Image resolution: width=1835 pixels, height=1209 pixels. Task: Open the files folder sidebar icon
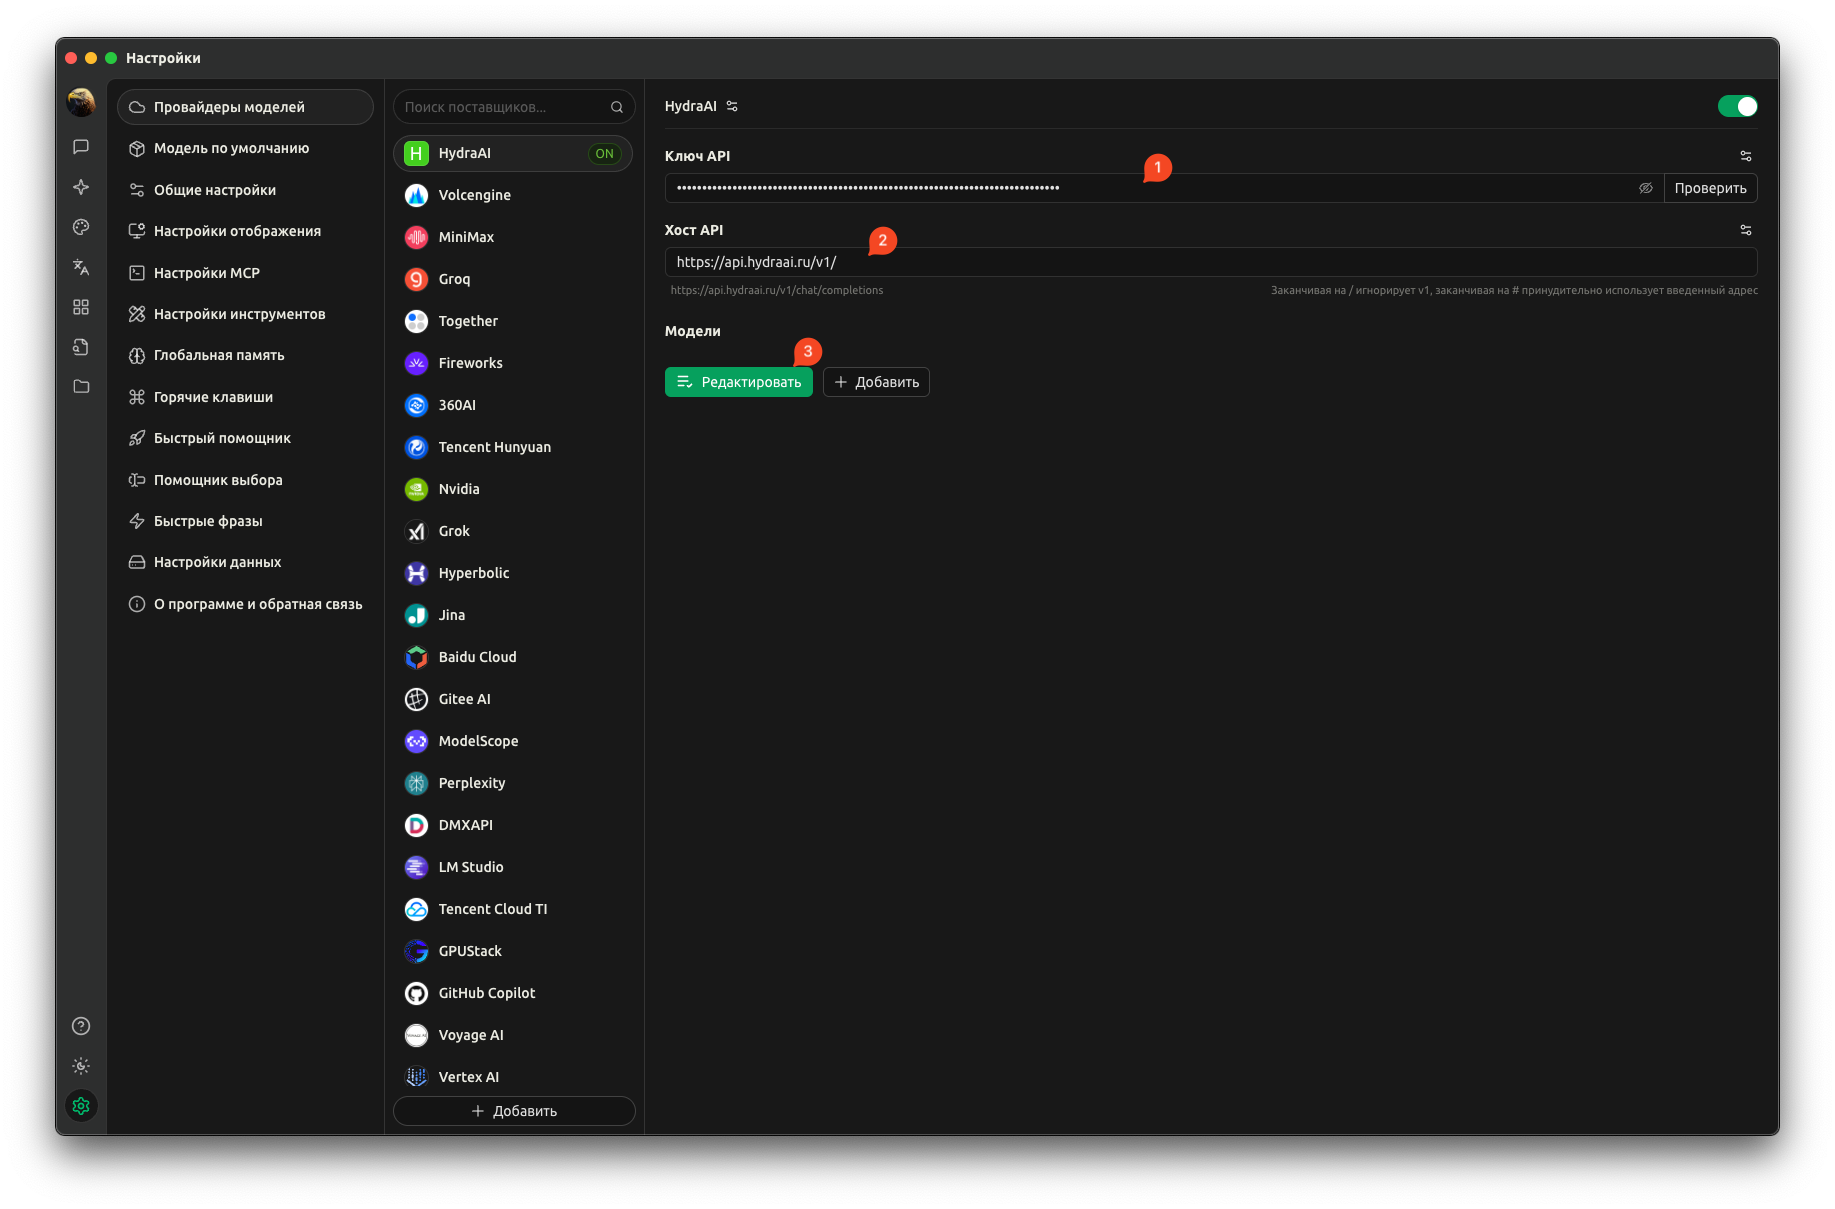tap(81, 387)
